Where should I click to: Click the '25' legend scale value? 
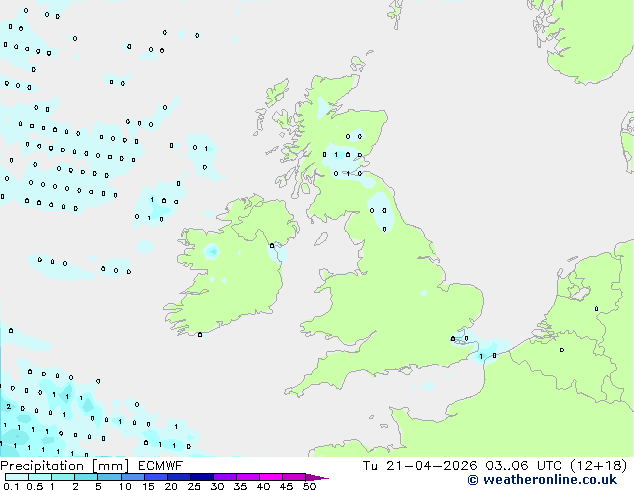tap(194, 486)
